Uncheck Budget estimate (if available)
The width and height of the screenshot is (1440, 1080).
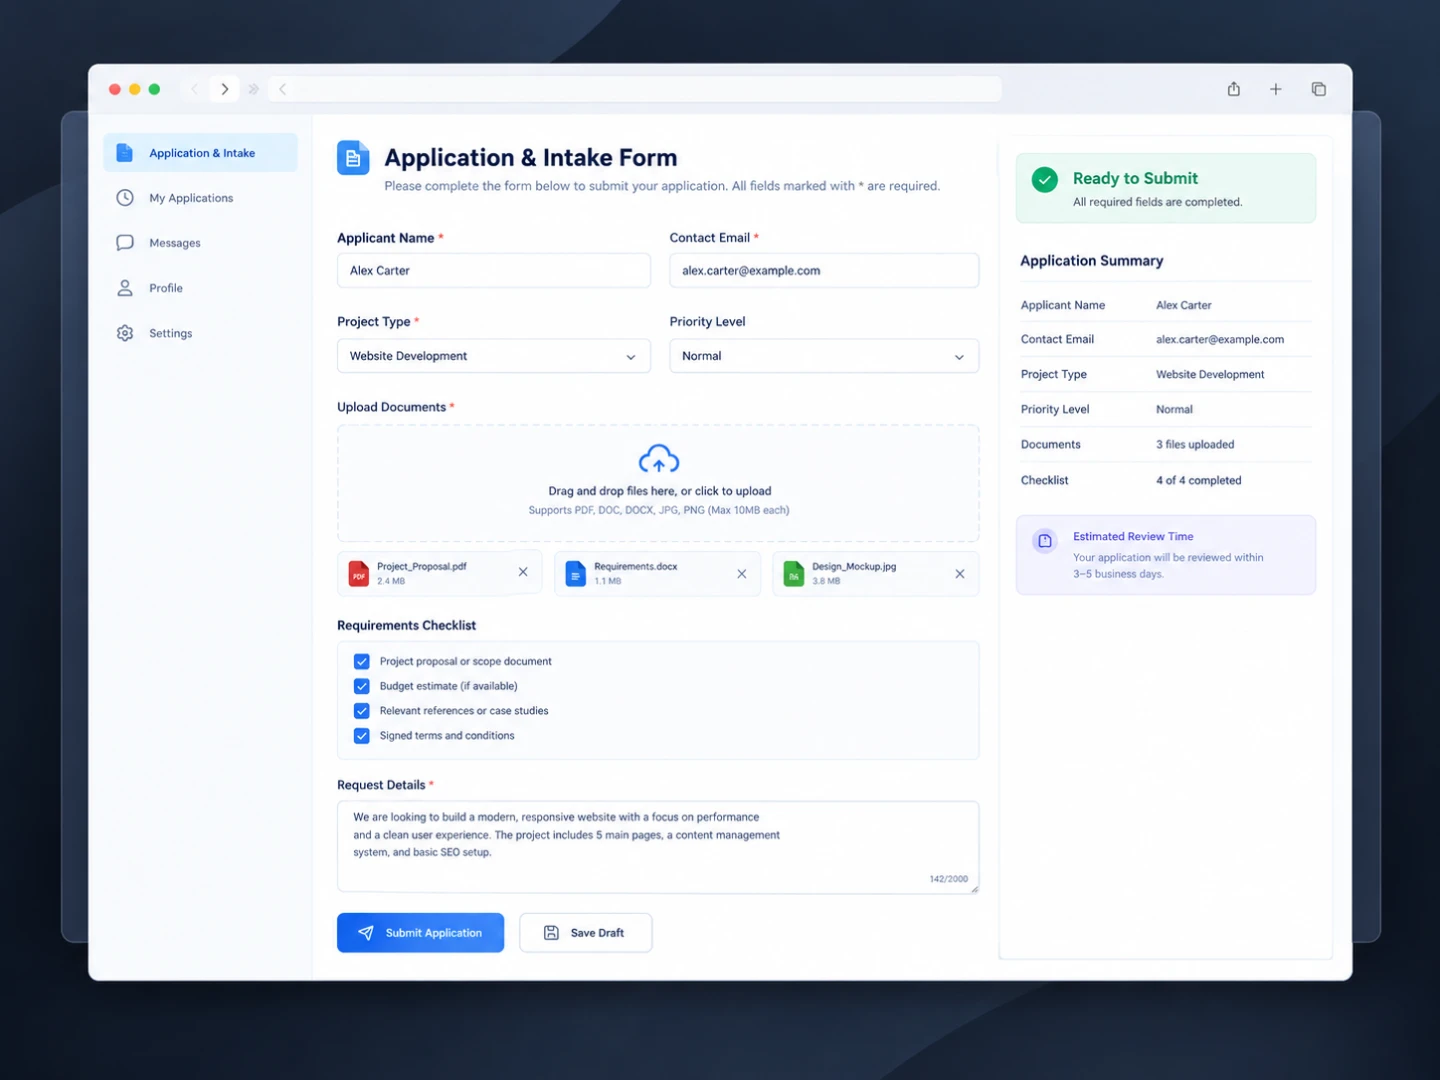[x=362, y=686]
